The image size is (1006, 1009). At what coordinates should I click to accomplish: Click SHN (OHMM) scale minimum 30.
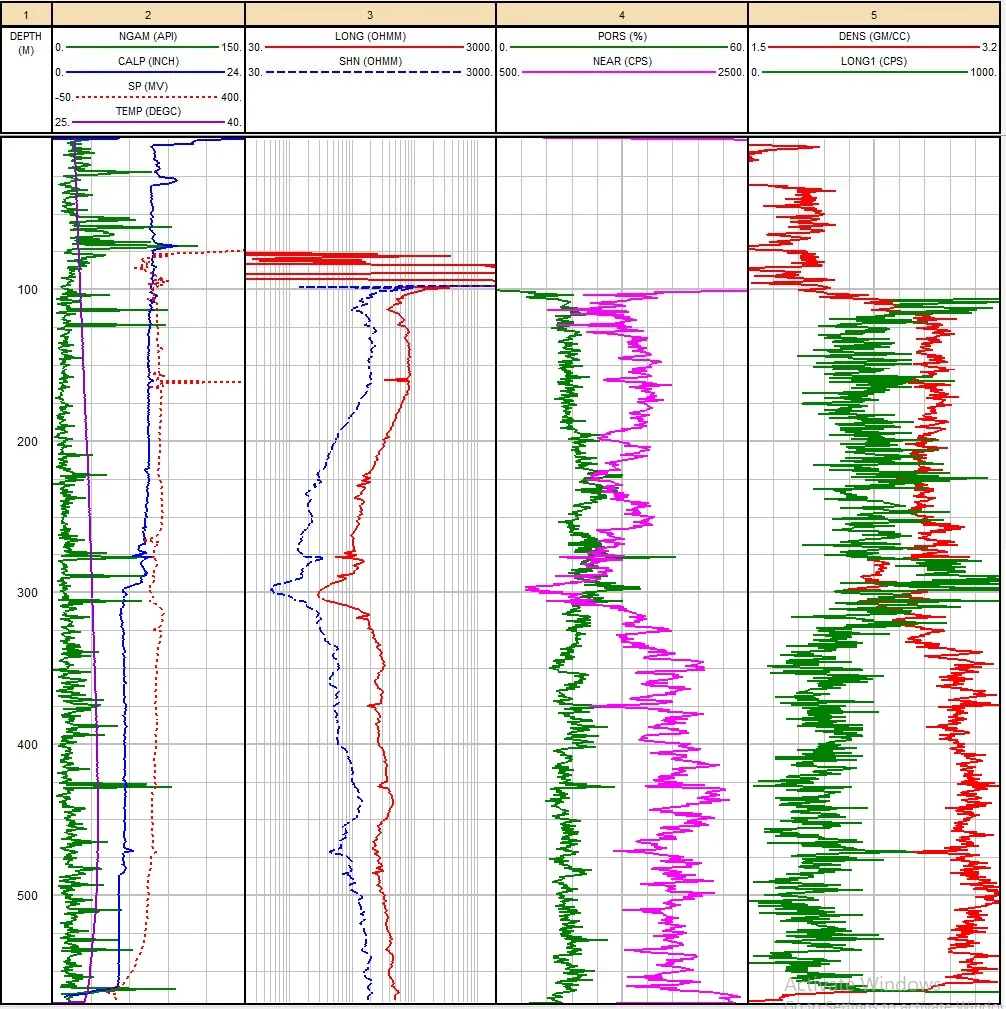(256, 72)
